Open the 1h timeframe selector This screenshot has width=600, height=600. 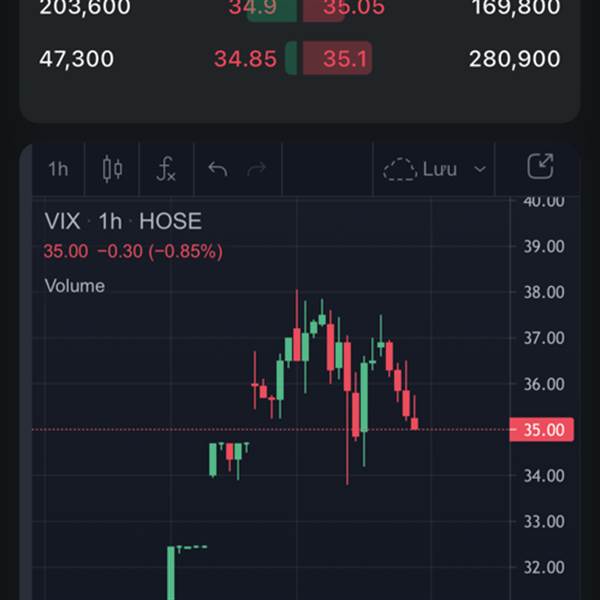click(58, 169)
